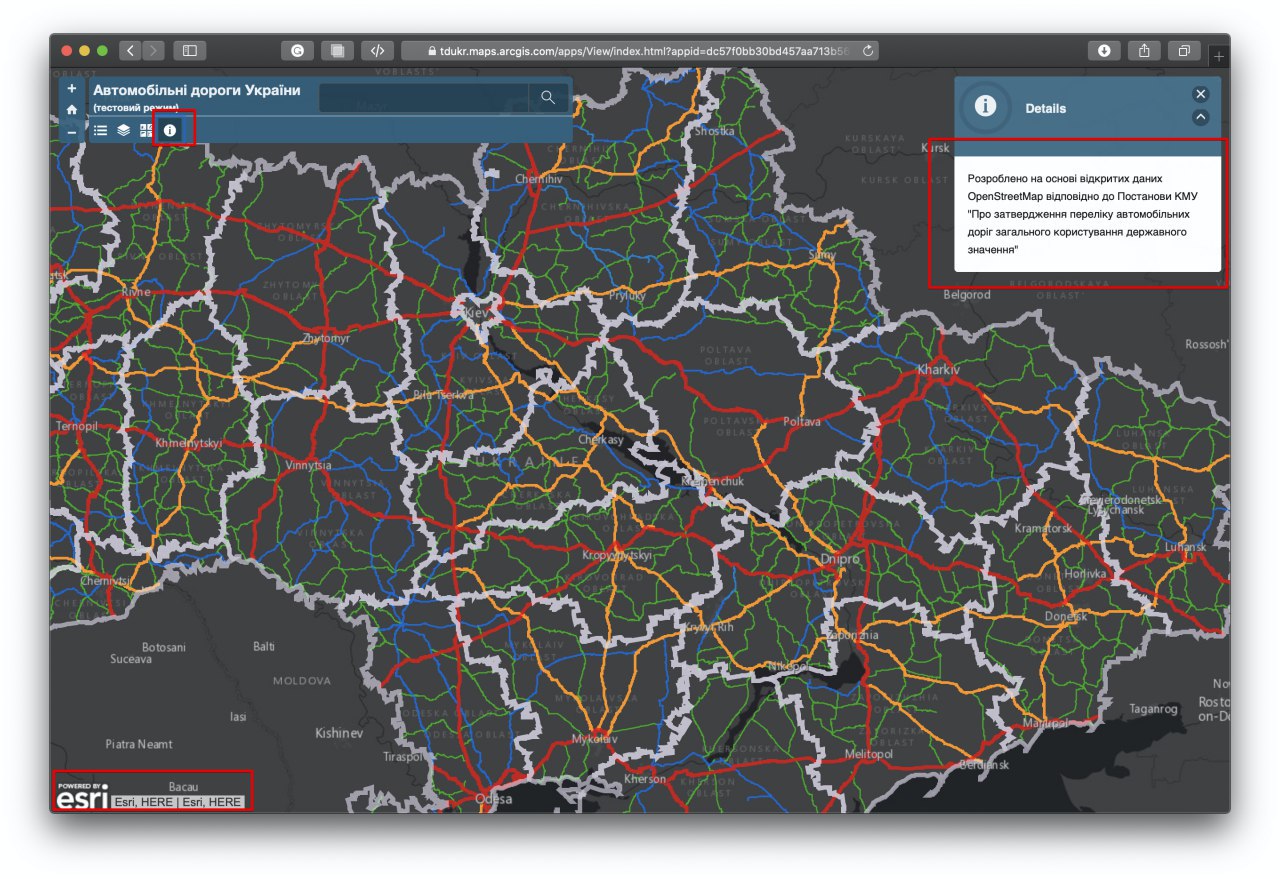Click the Kropyvnytskyi city label on map
The image size is (1280, 879).
tap(617, 555)
